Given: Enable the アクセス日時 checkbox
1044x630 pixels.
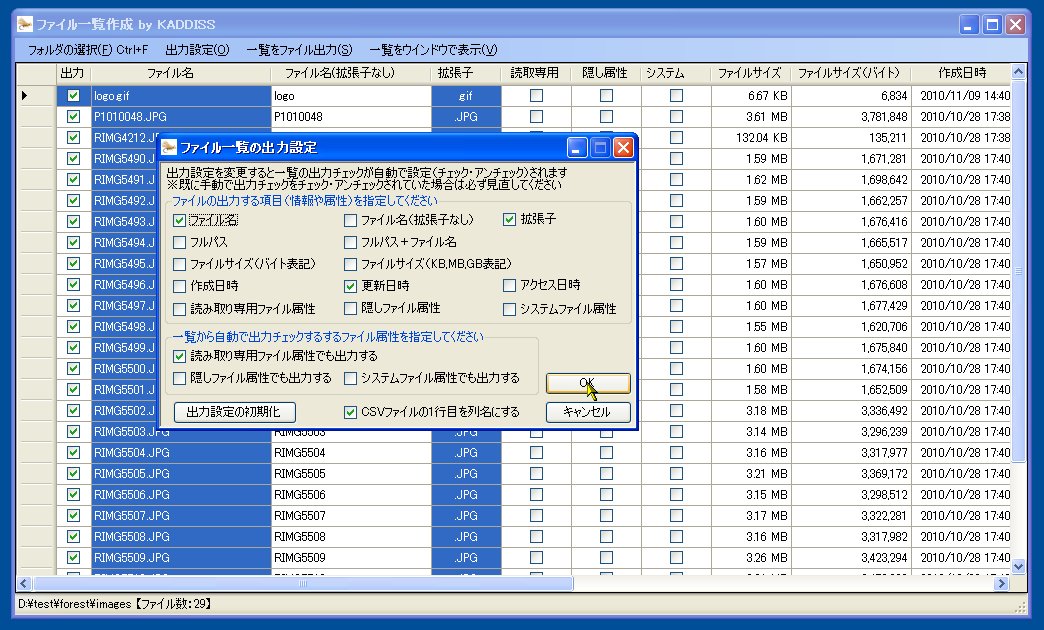Looking at the screenshot, I should [510, 286].
